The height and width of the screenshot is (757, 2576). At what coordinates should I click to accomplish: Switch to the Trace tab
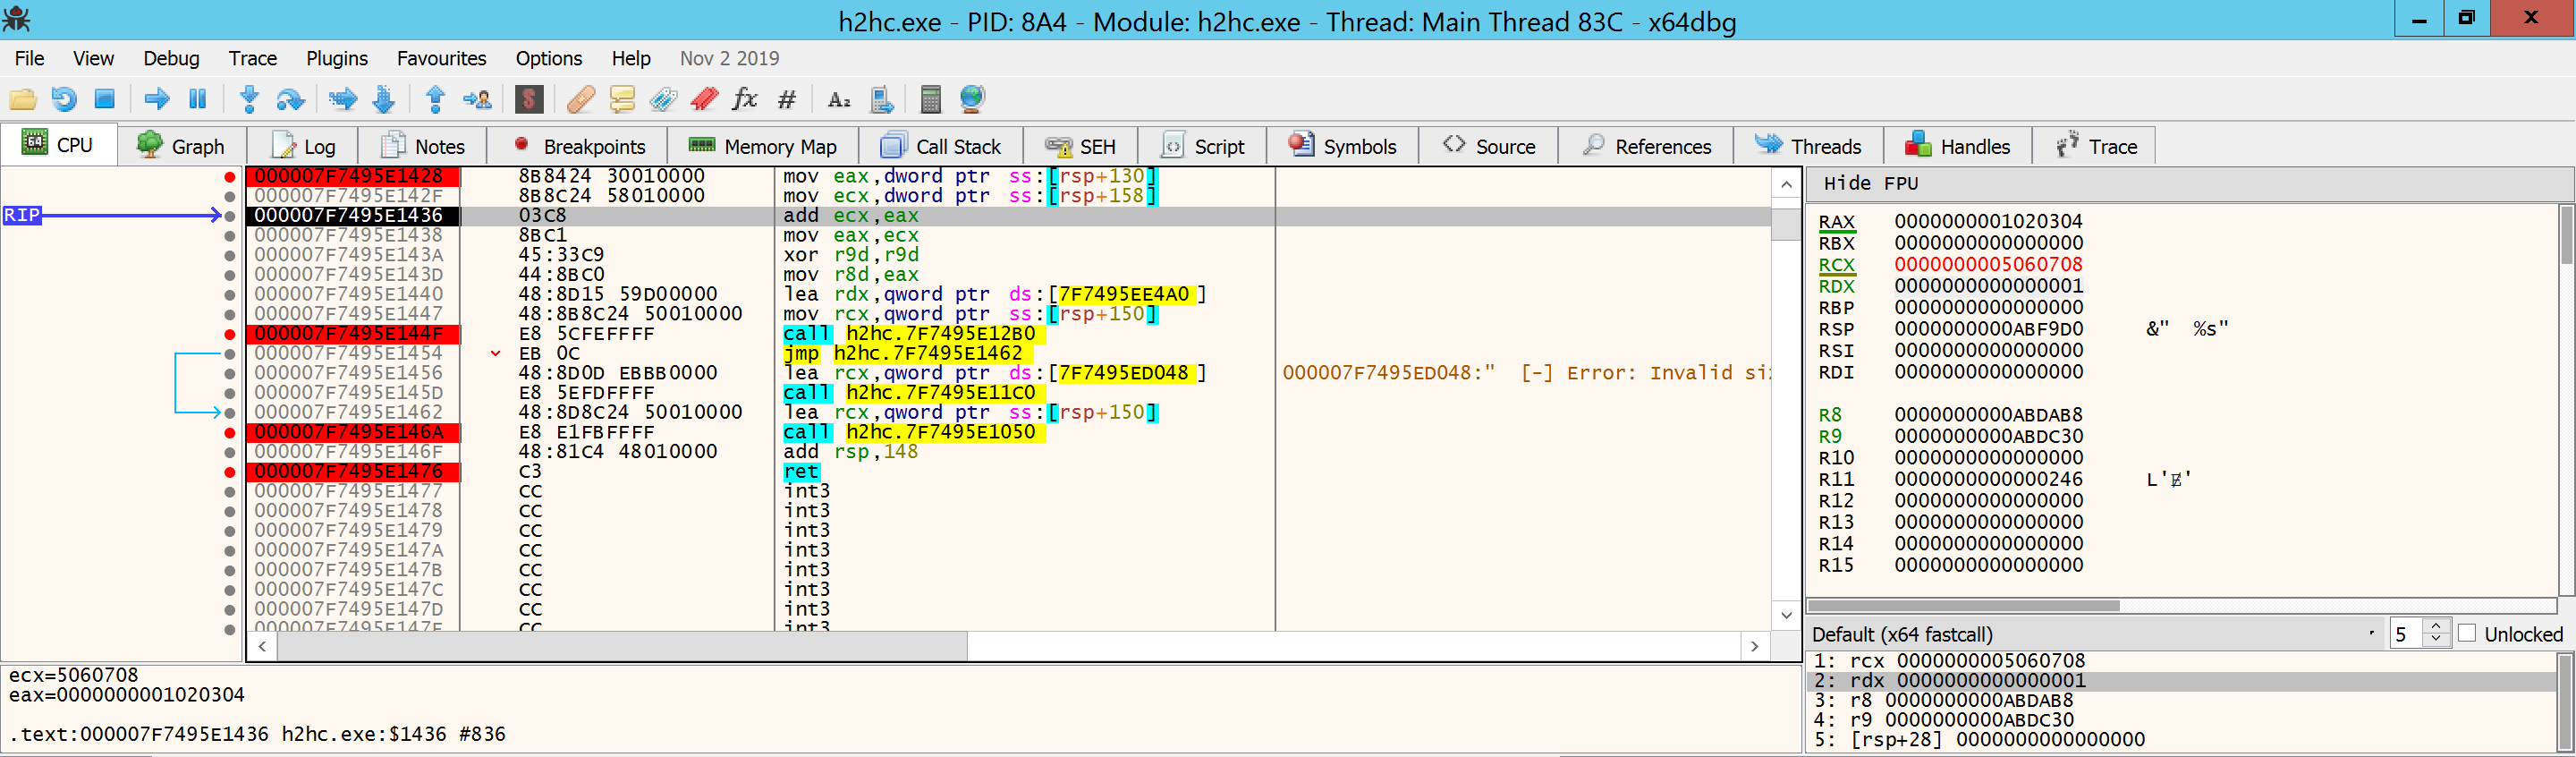pyautogui.click(x=2095, y=146)
